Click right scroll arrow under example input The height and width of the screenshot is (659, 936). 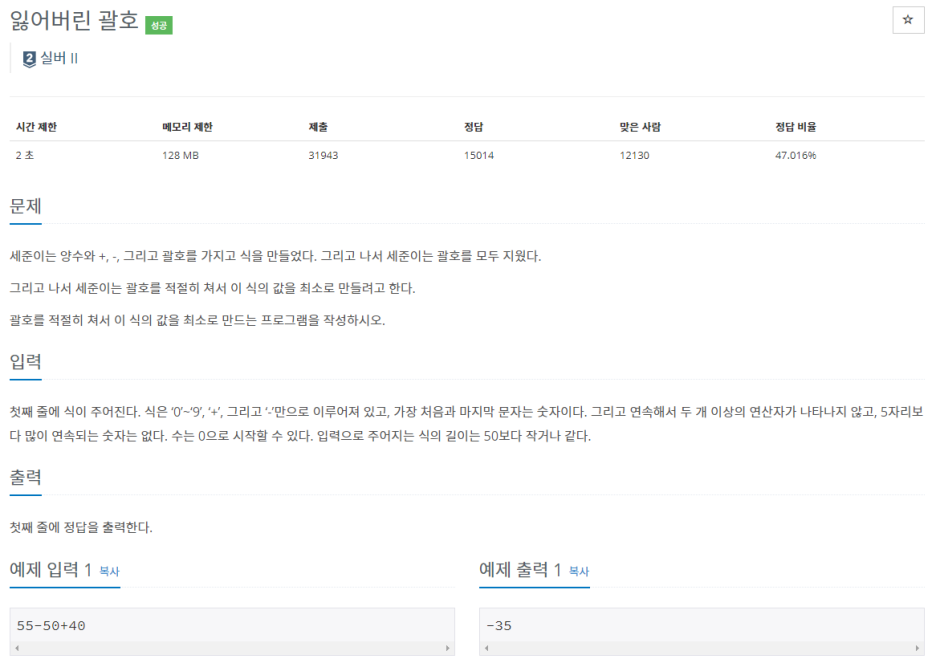(x=448, y=648)
